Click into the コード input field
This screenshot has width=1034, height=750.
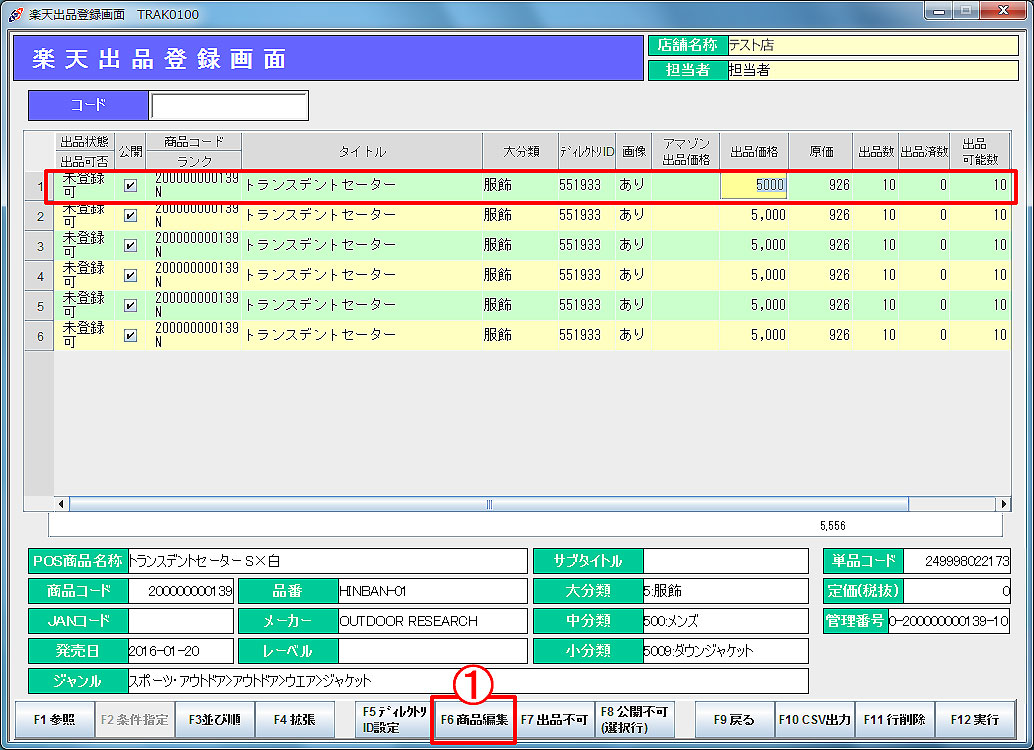click(228, 106)
